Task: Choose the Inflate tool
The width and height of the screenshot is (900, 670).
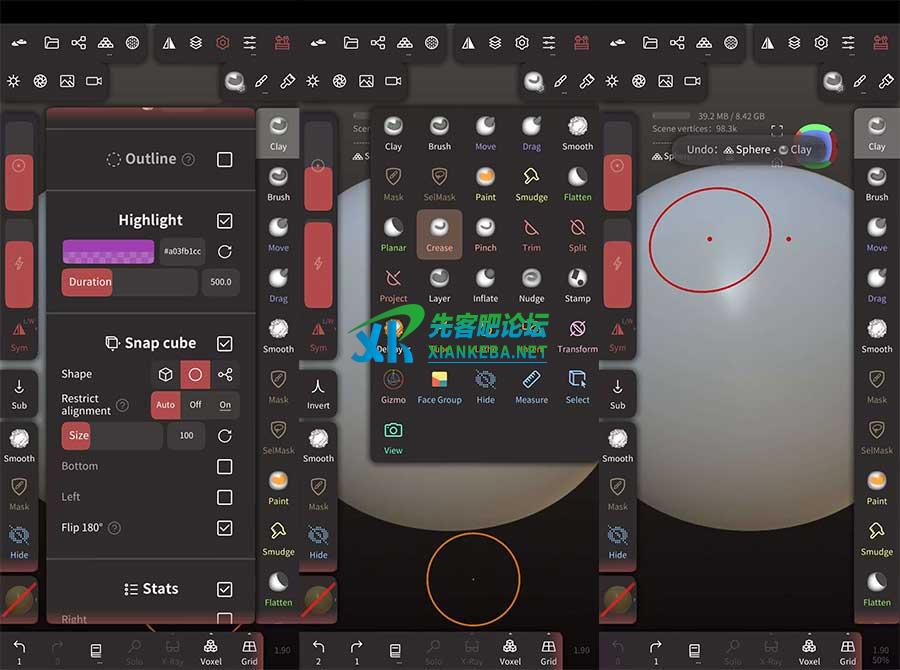Action: pos(485,283)
